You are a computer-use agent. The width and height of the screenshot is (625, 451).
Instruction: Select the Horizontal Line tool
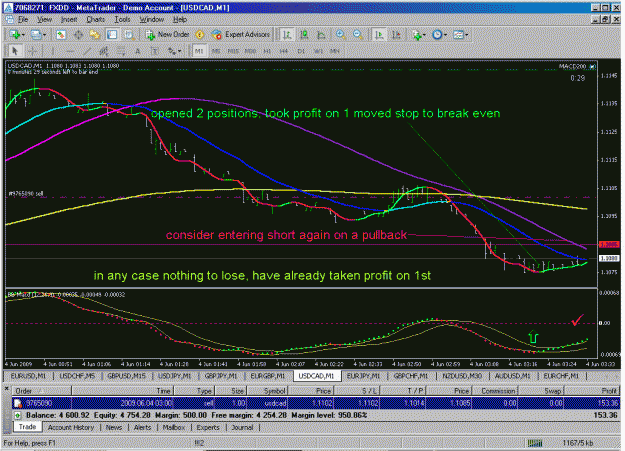coord(70,51)
